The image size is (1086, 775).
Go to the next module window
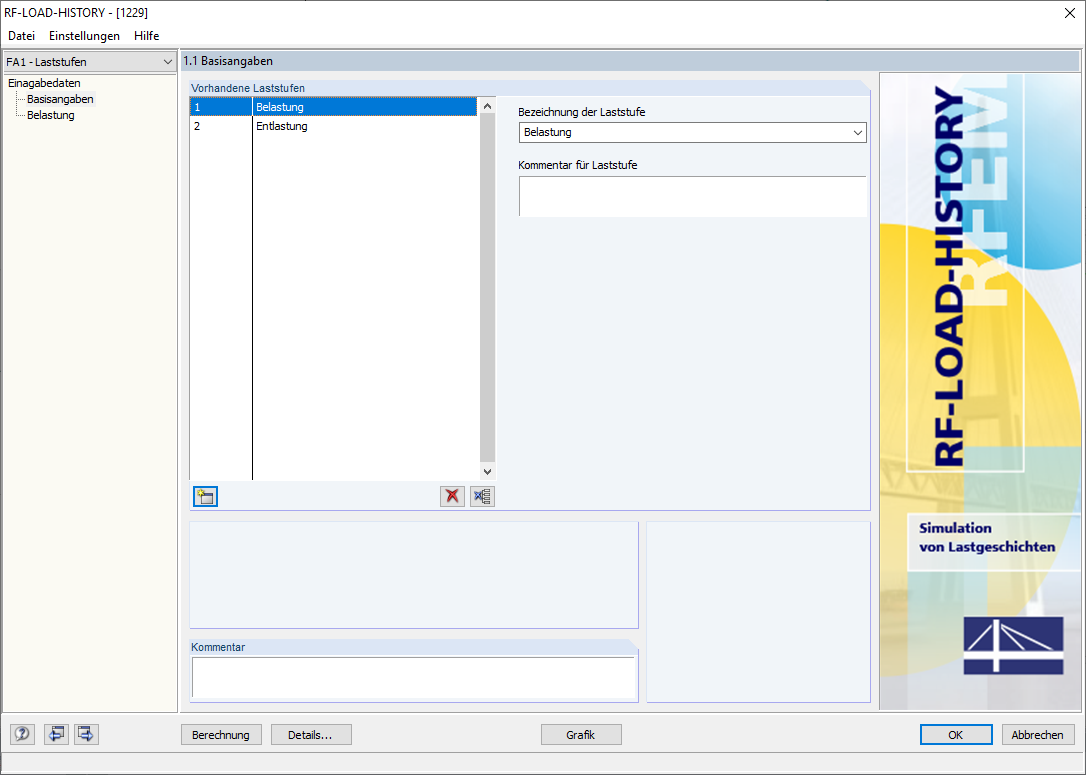point(85,734)
